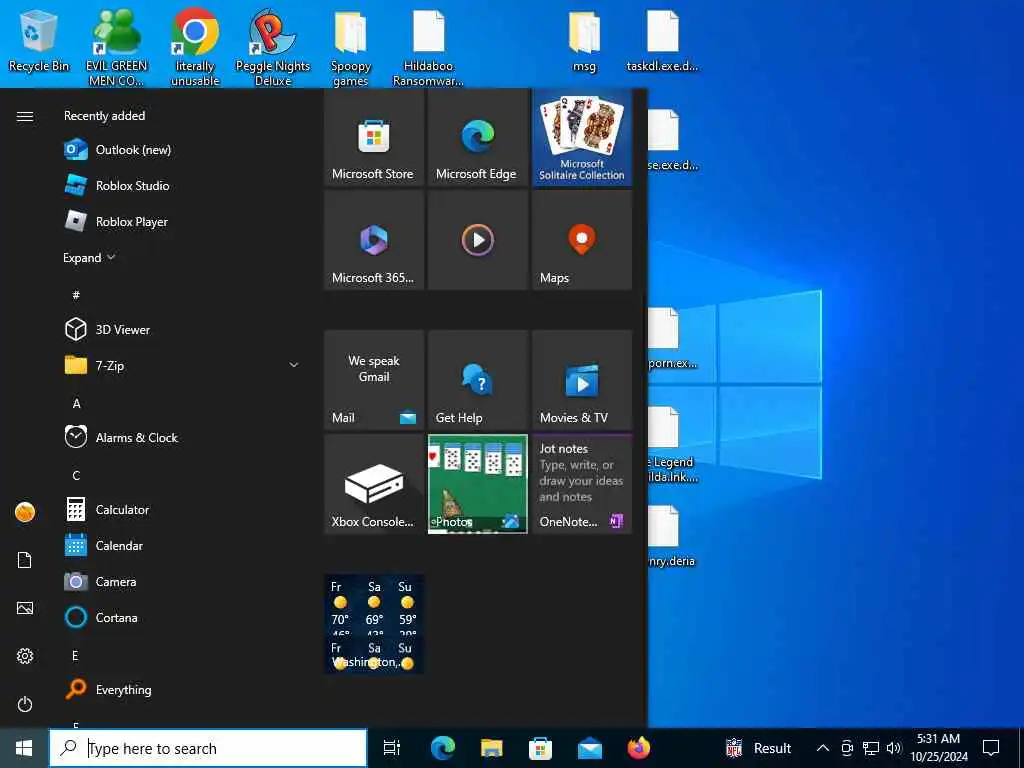
Task: Open the Xbox Console tile
Action: point(374,484)
